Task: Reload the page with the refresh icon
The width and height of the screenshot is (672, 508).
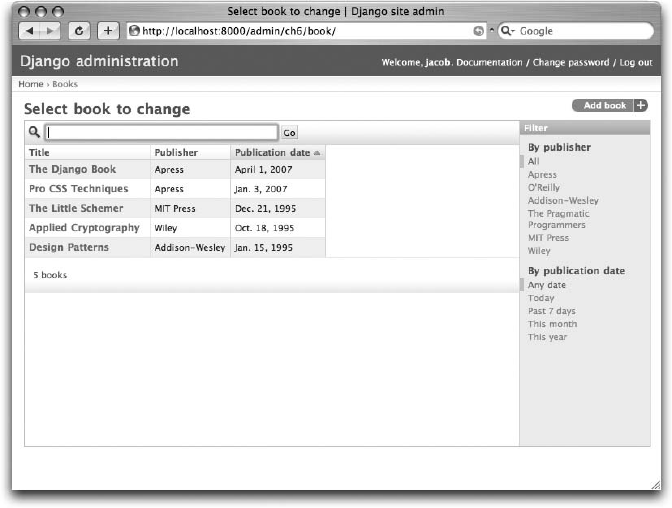Action: 79,31
